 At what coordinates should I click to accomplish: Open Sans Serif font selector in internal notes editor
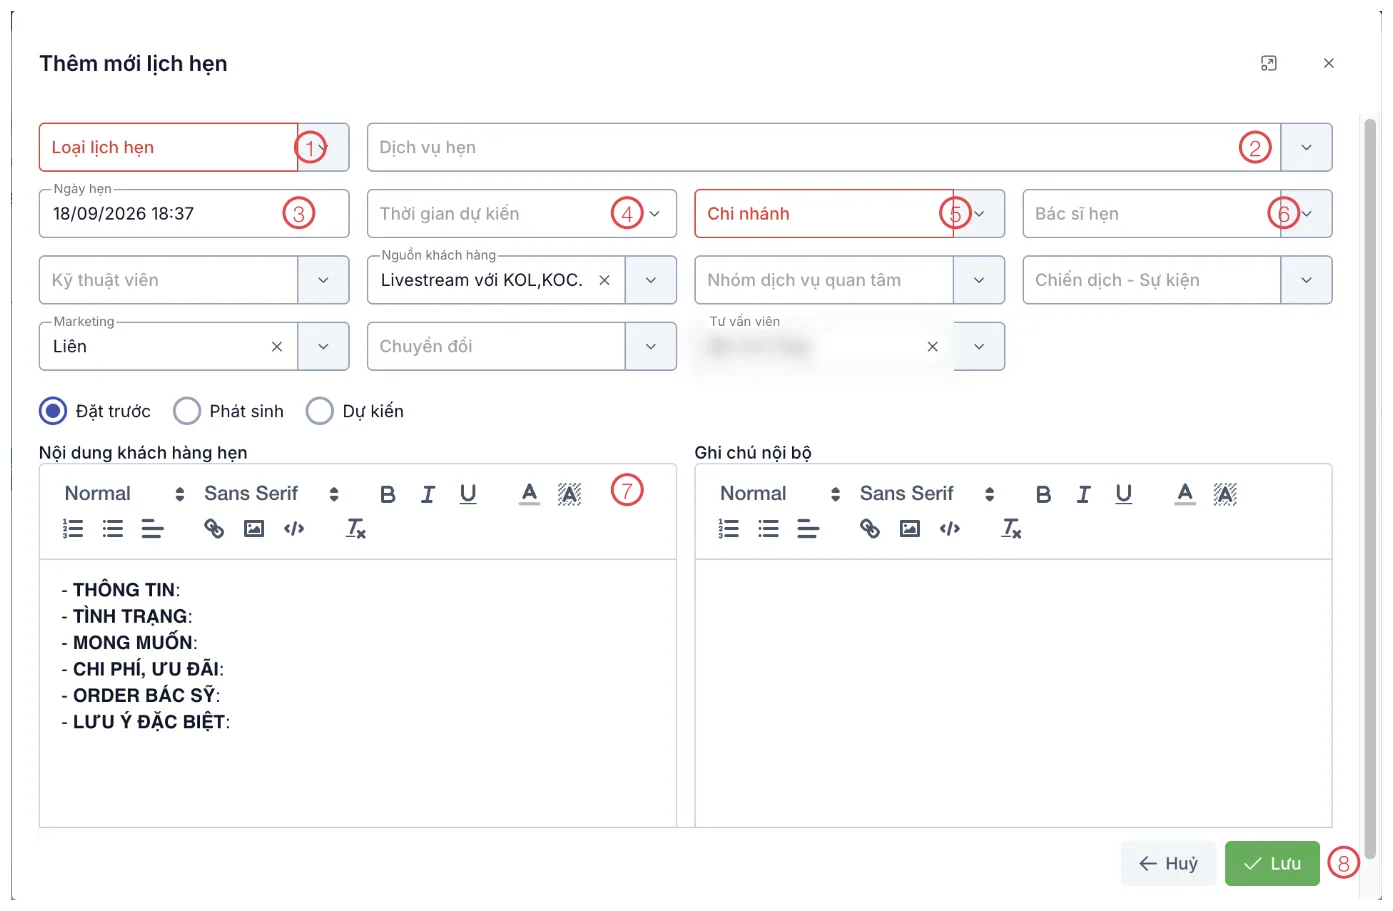tap(927, 494)
